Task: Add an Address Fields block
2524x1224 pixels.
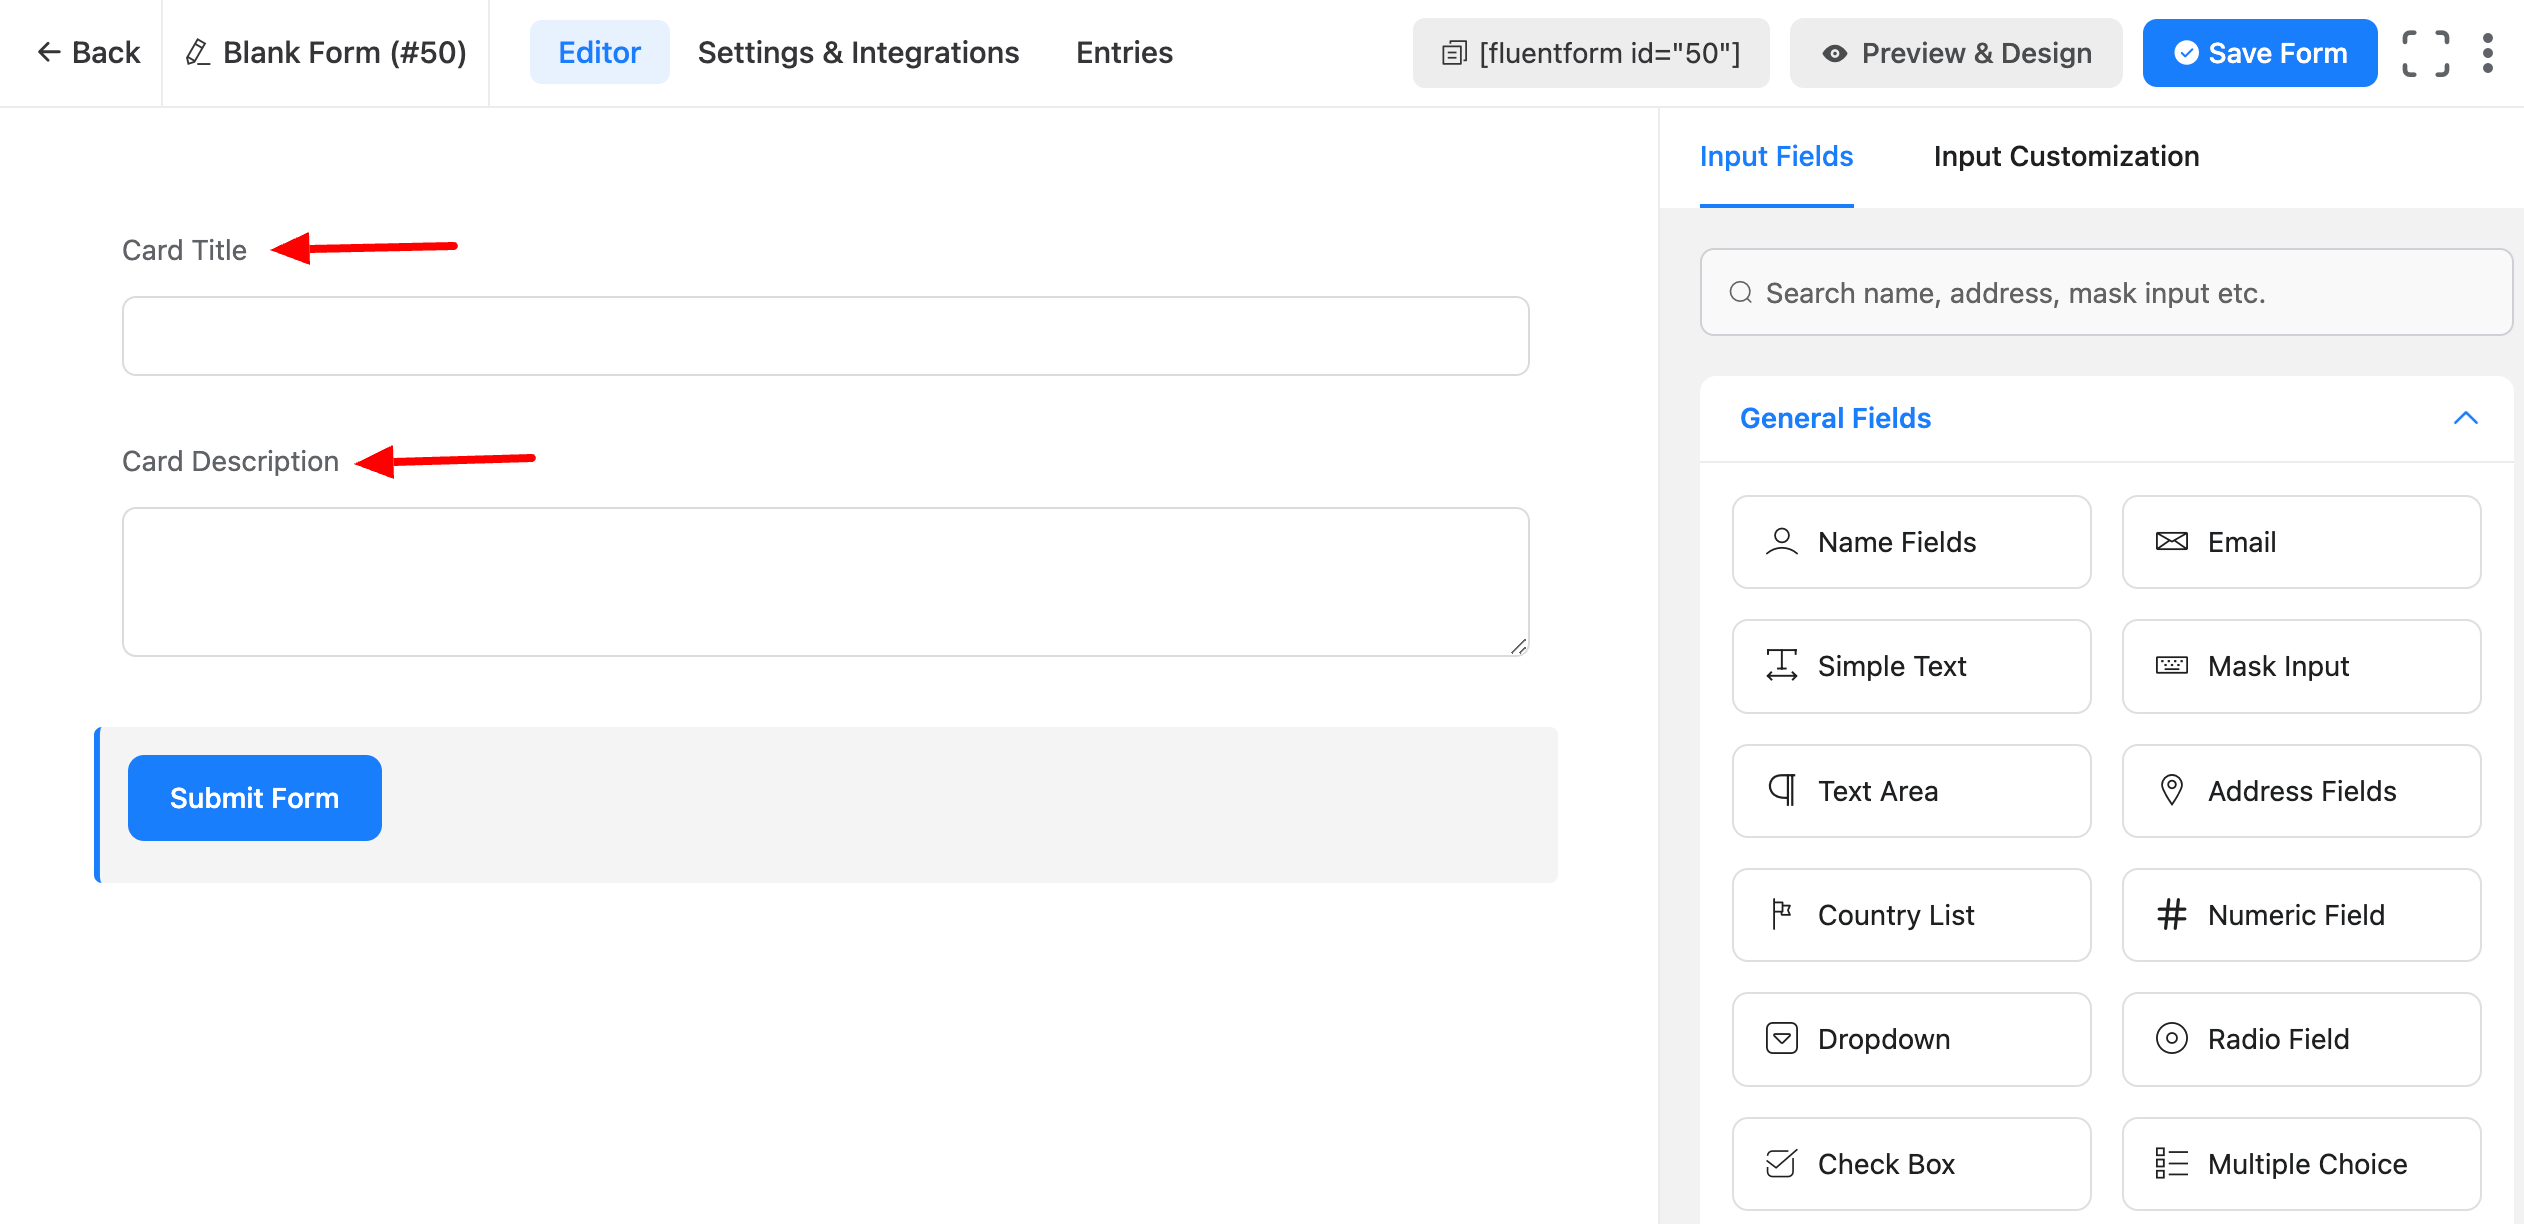Action: click(x=2300, y=791)
